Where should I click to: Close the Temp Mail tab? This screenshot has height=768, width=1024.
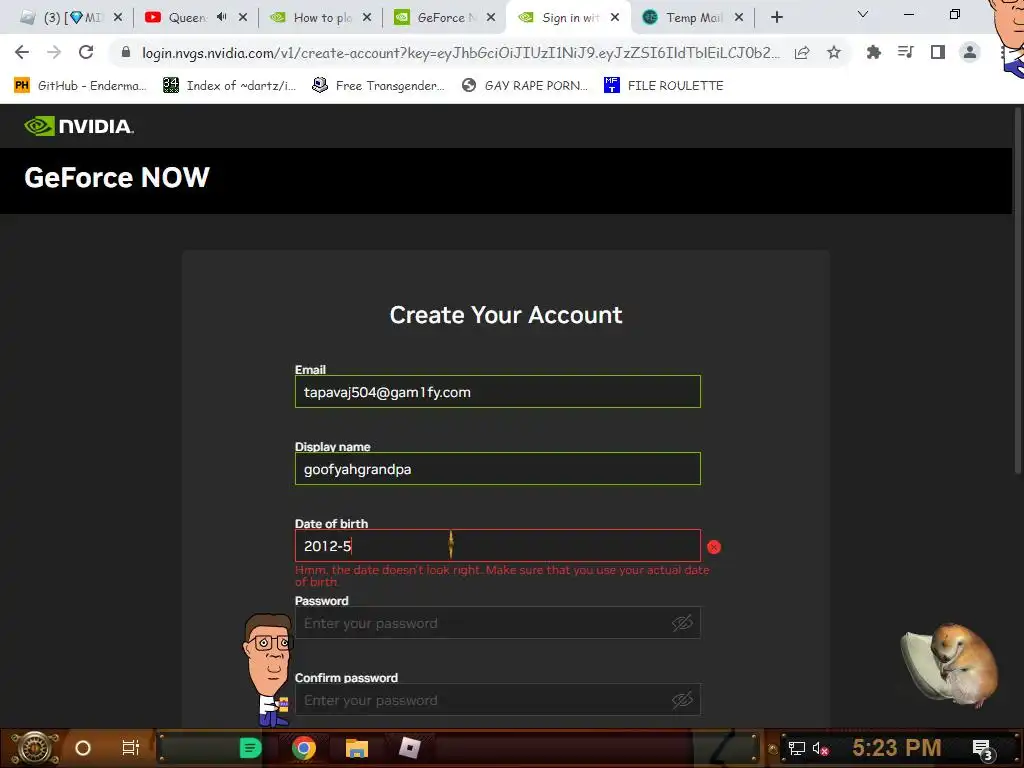pyautogui.click(x=739, y=18)
